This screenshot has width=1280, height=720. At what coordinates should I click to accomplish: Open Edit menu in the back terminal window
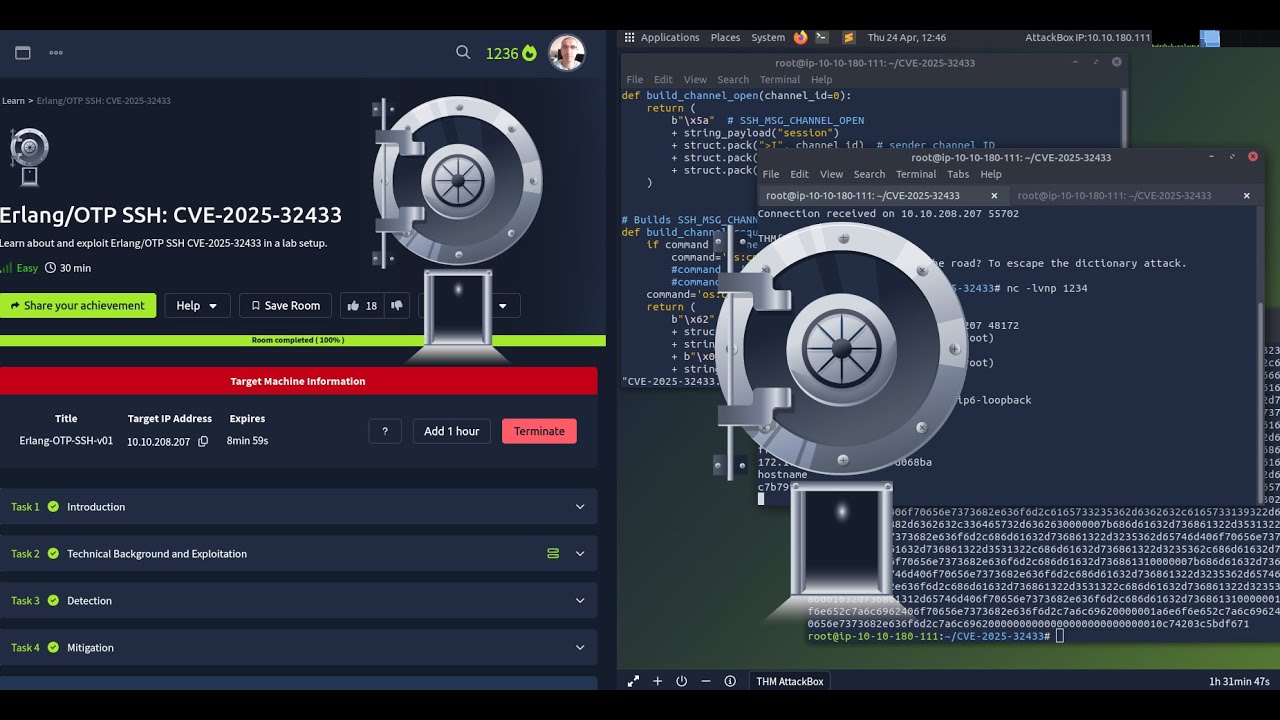coord(664,80)
